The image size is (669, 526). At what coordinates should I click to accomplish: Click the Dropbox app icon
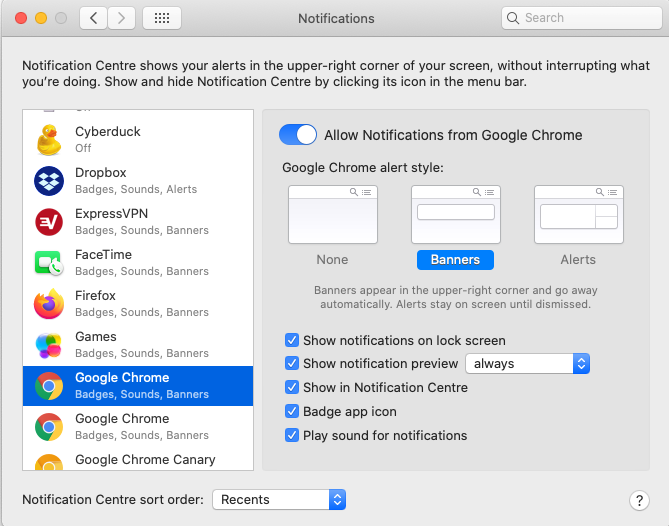49,181
